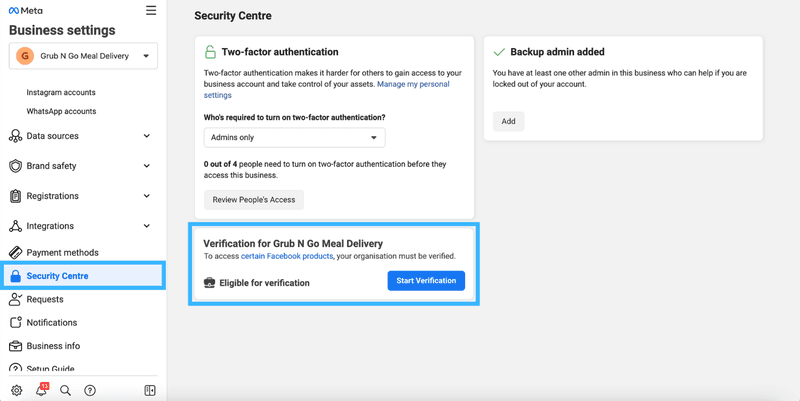Open the Notifications page
The height and width of the screenshot is (401, 800).
[x=52, y=322]
